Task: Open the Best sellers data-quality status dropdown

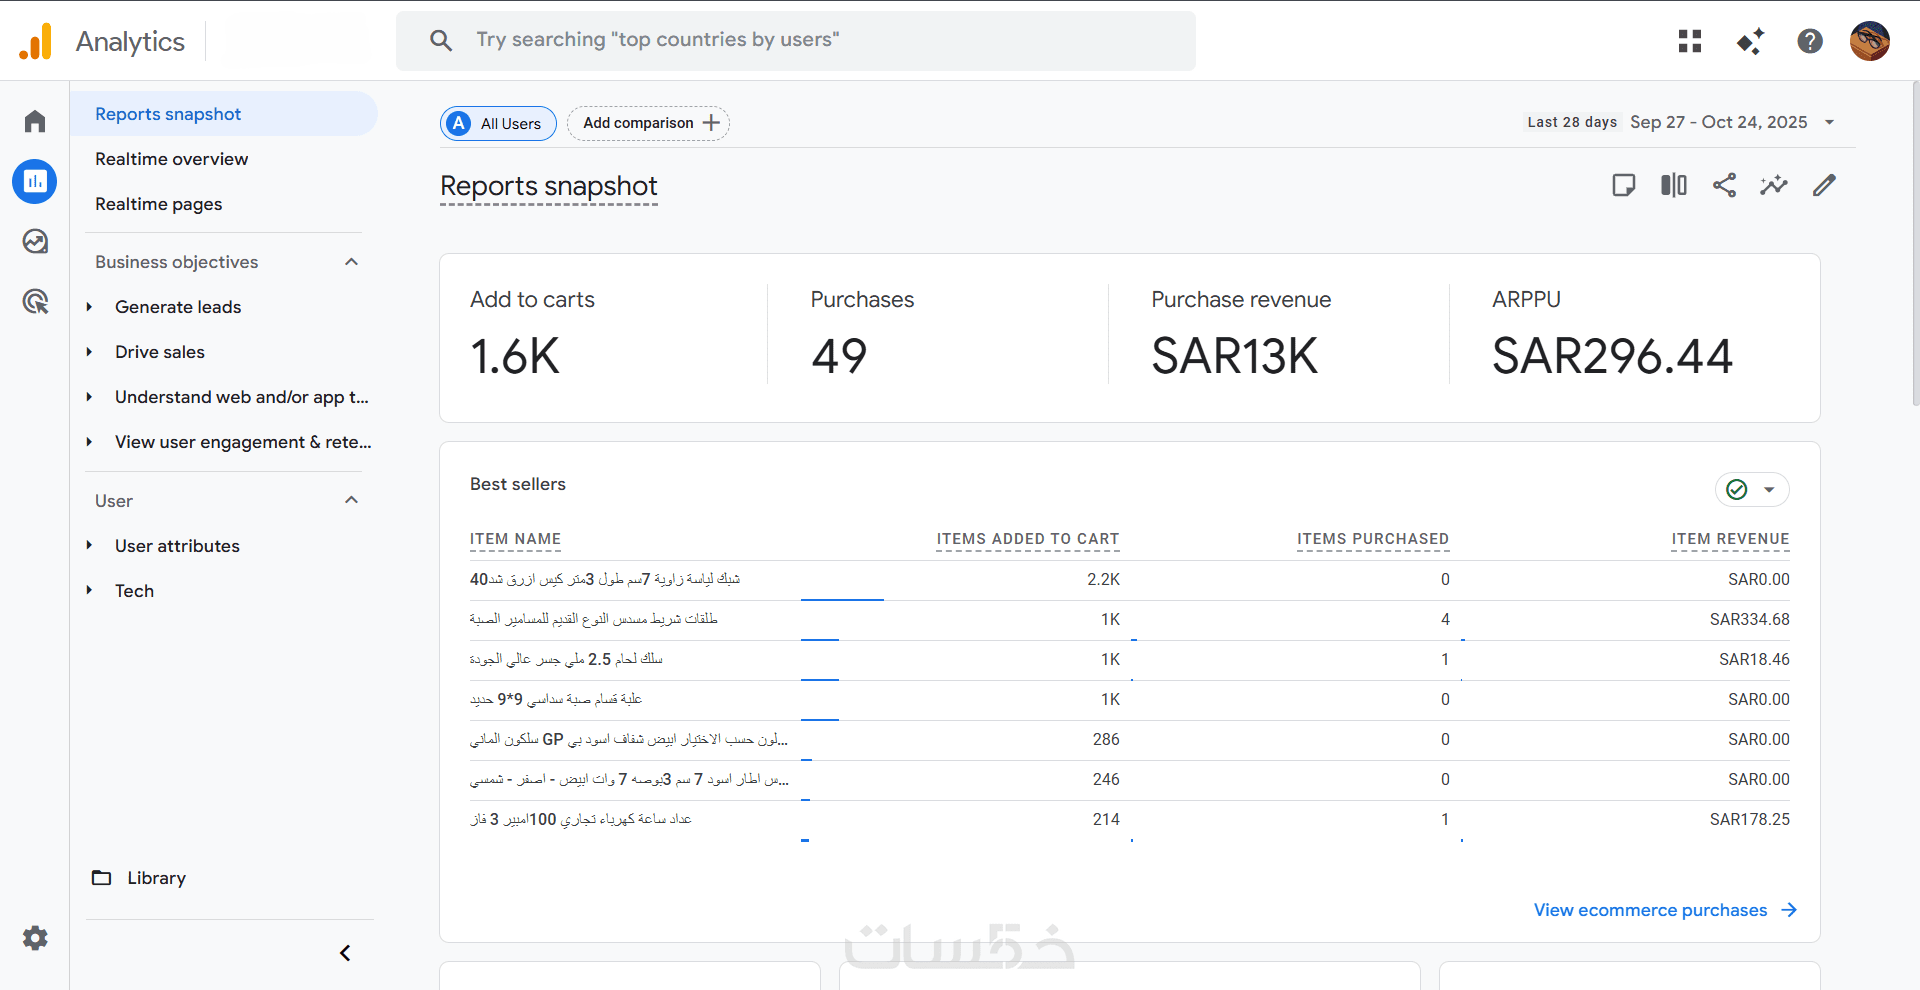Action: (x=1752, y=490)
